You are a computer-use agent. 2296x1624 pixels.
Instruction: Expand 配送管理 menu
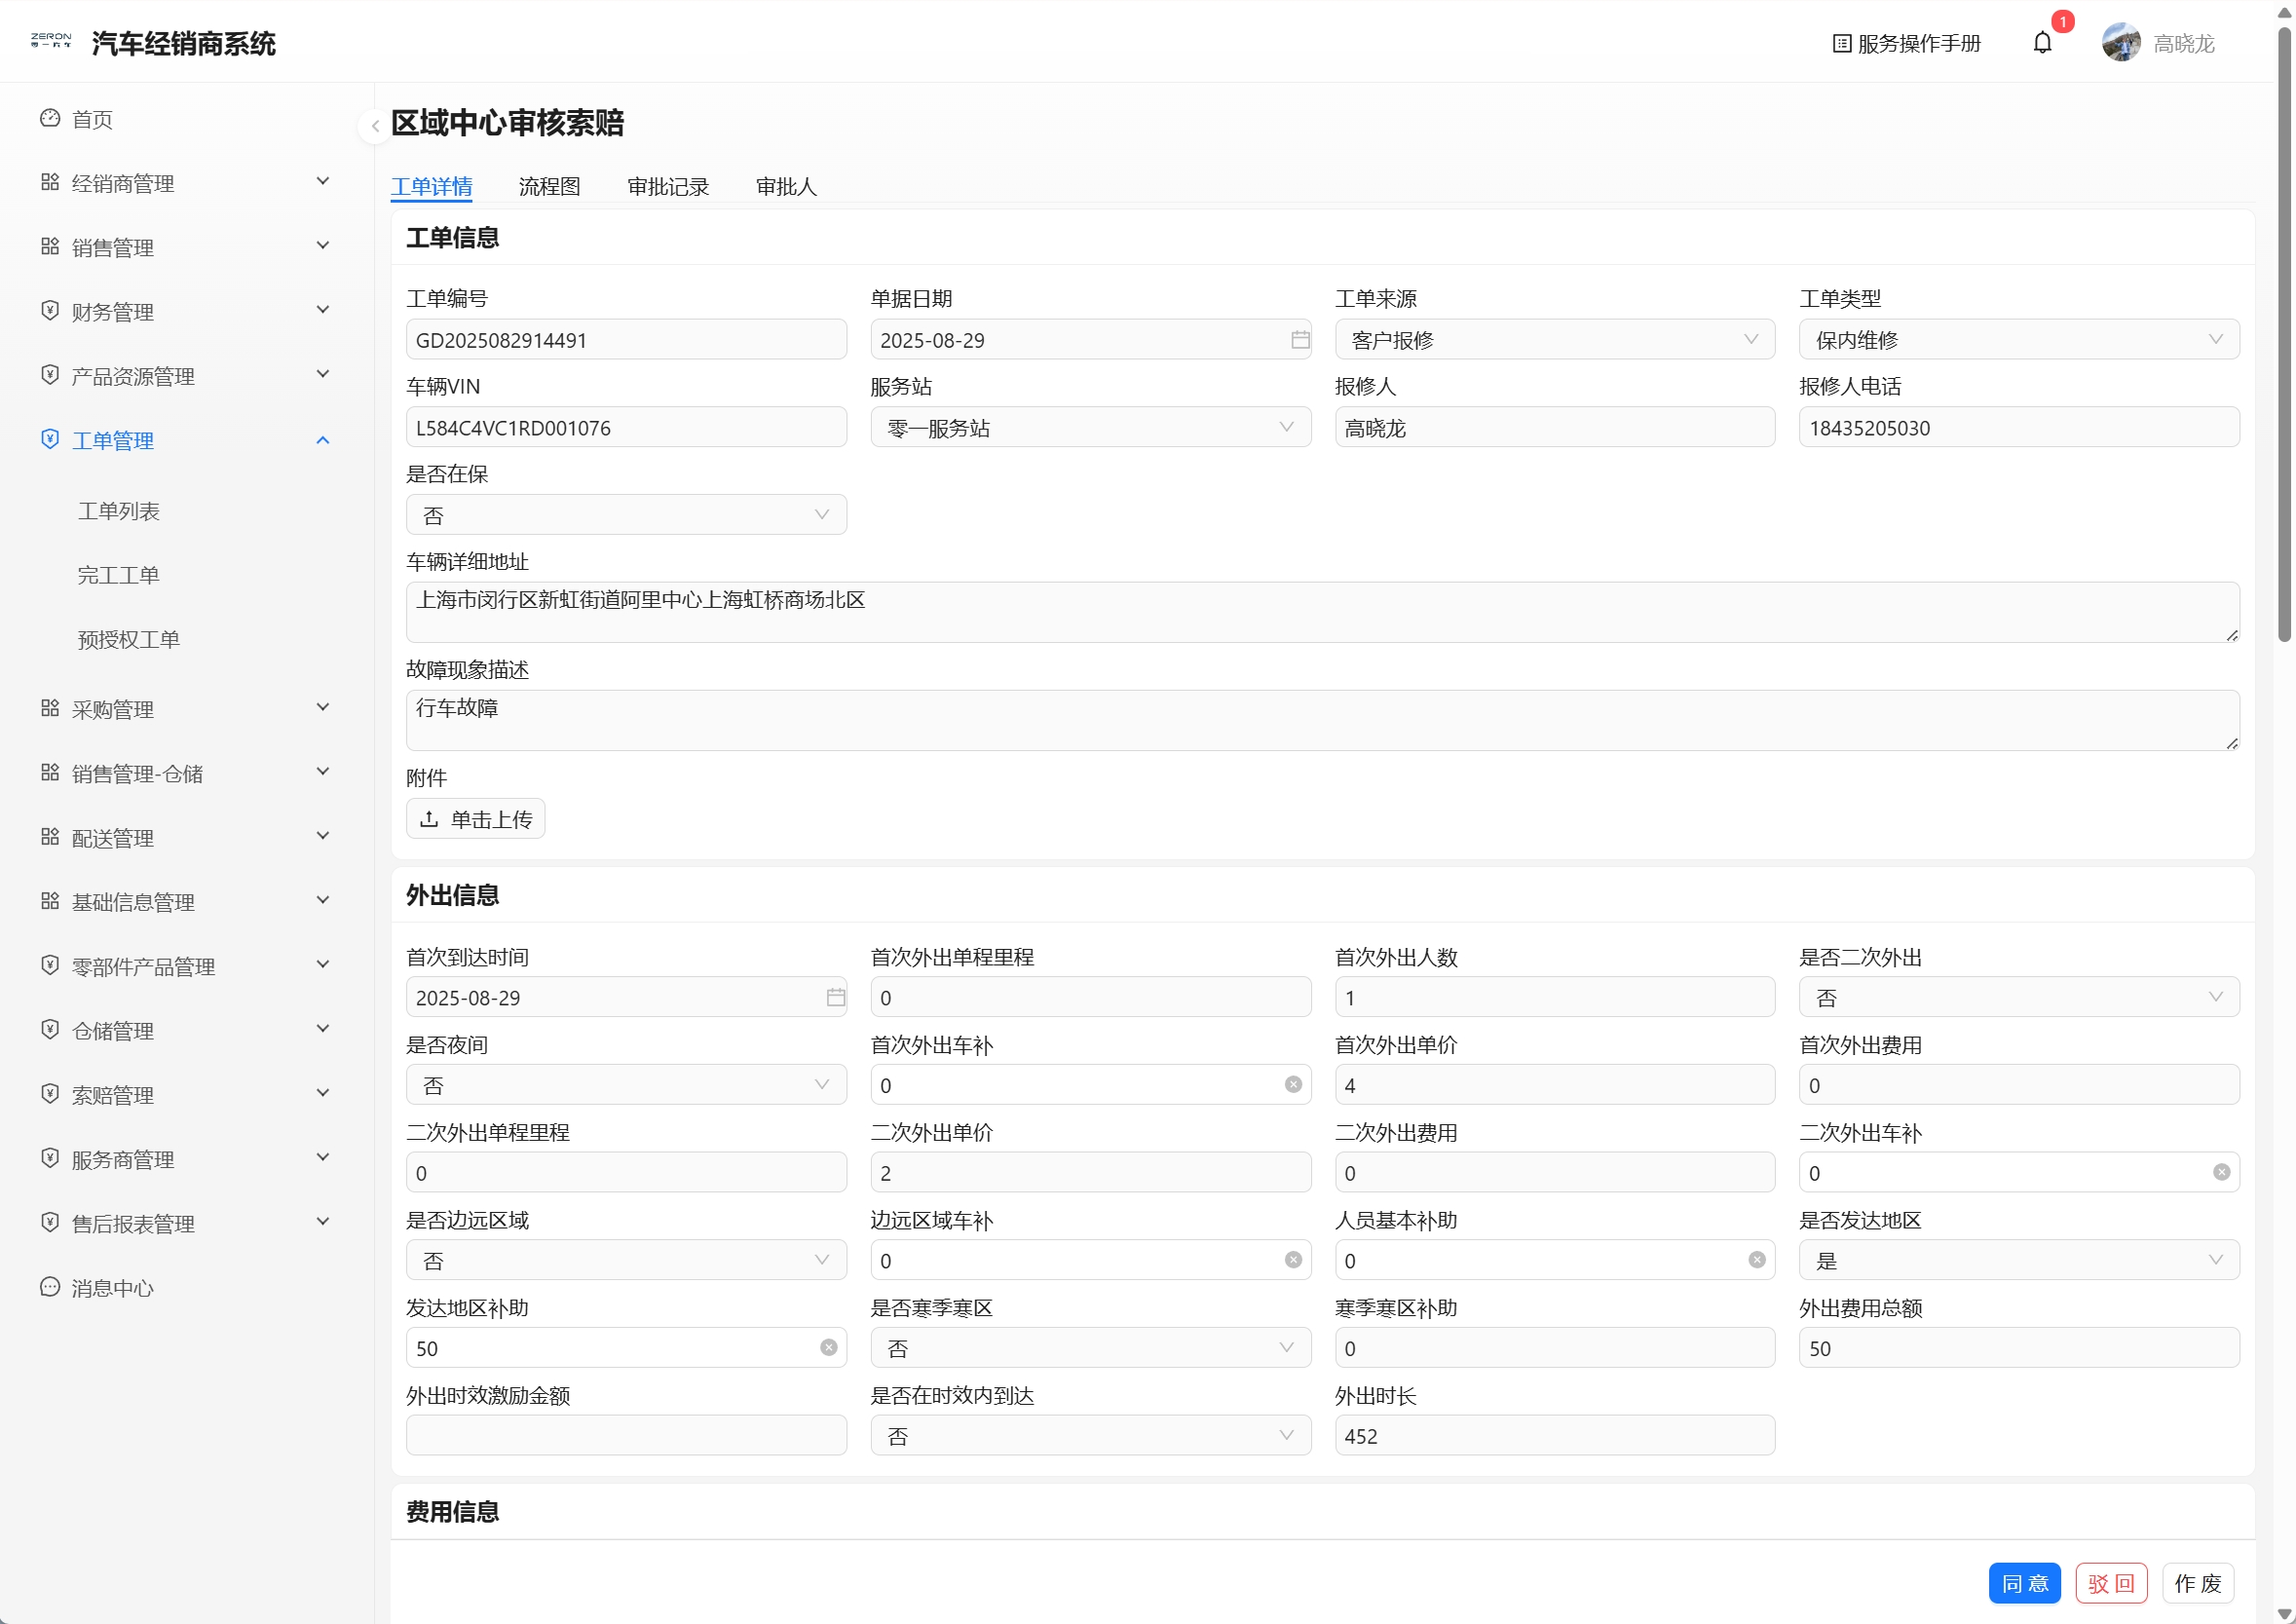tap(187, 838)
